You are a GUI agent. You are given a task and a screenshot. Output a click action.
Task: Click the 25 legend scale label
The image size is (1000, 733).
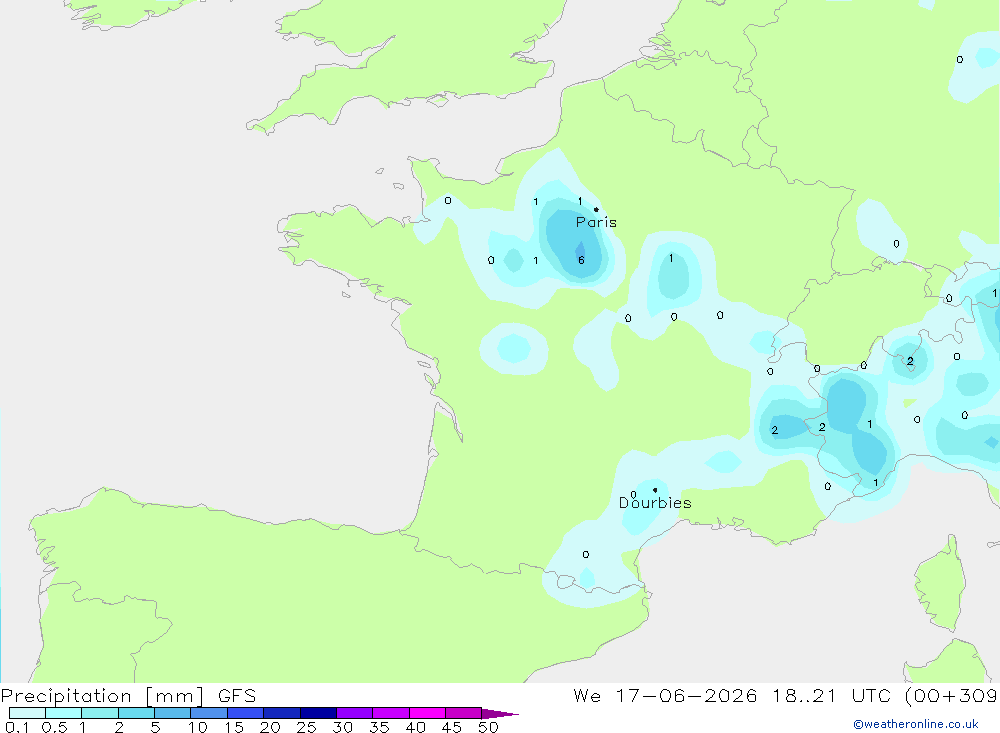point(306,727)
